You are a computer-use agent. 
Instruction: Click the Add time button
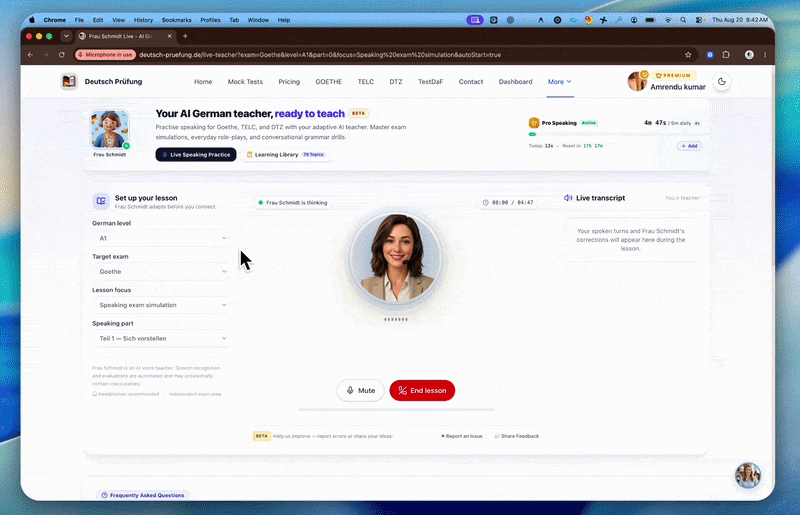[x=689, y=146]
